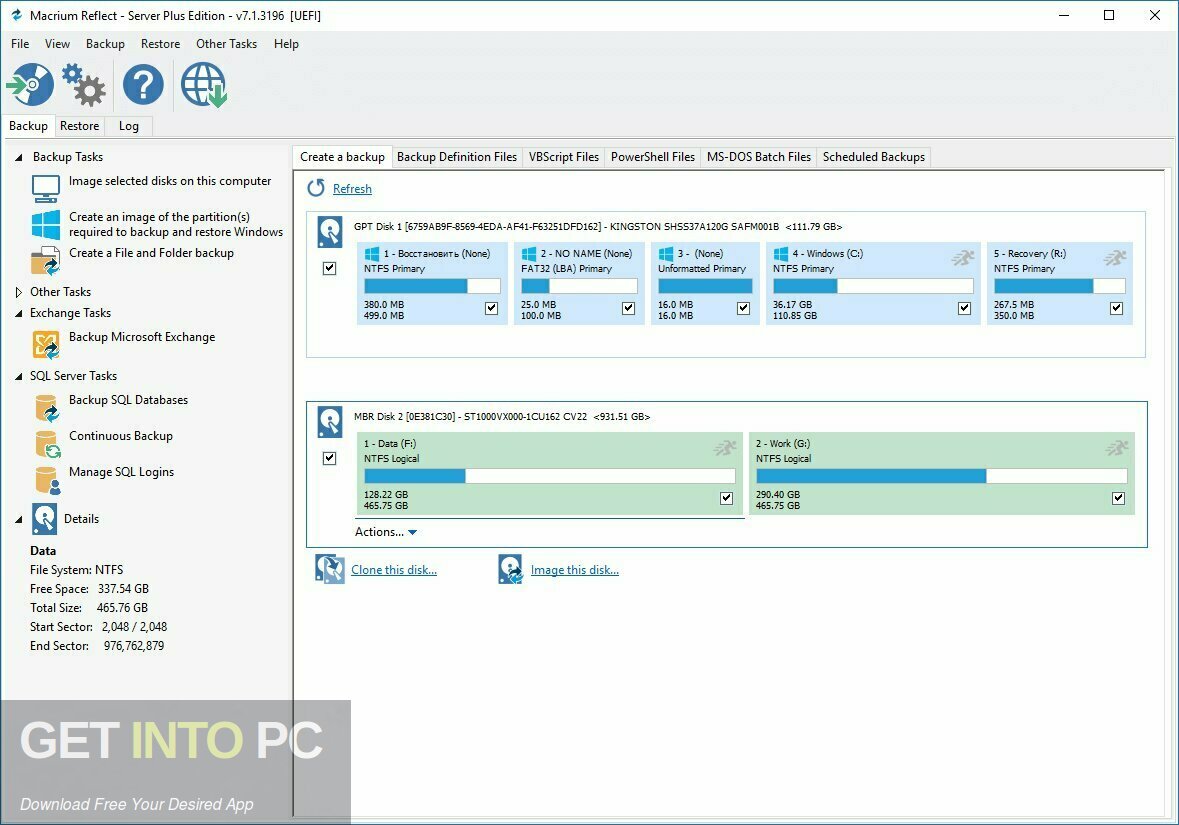Toggle the GPT Disk 1 checkbox
Screen dimensions: 1179x825
point(329,268)
